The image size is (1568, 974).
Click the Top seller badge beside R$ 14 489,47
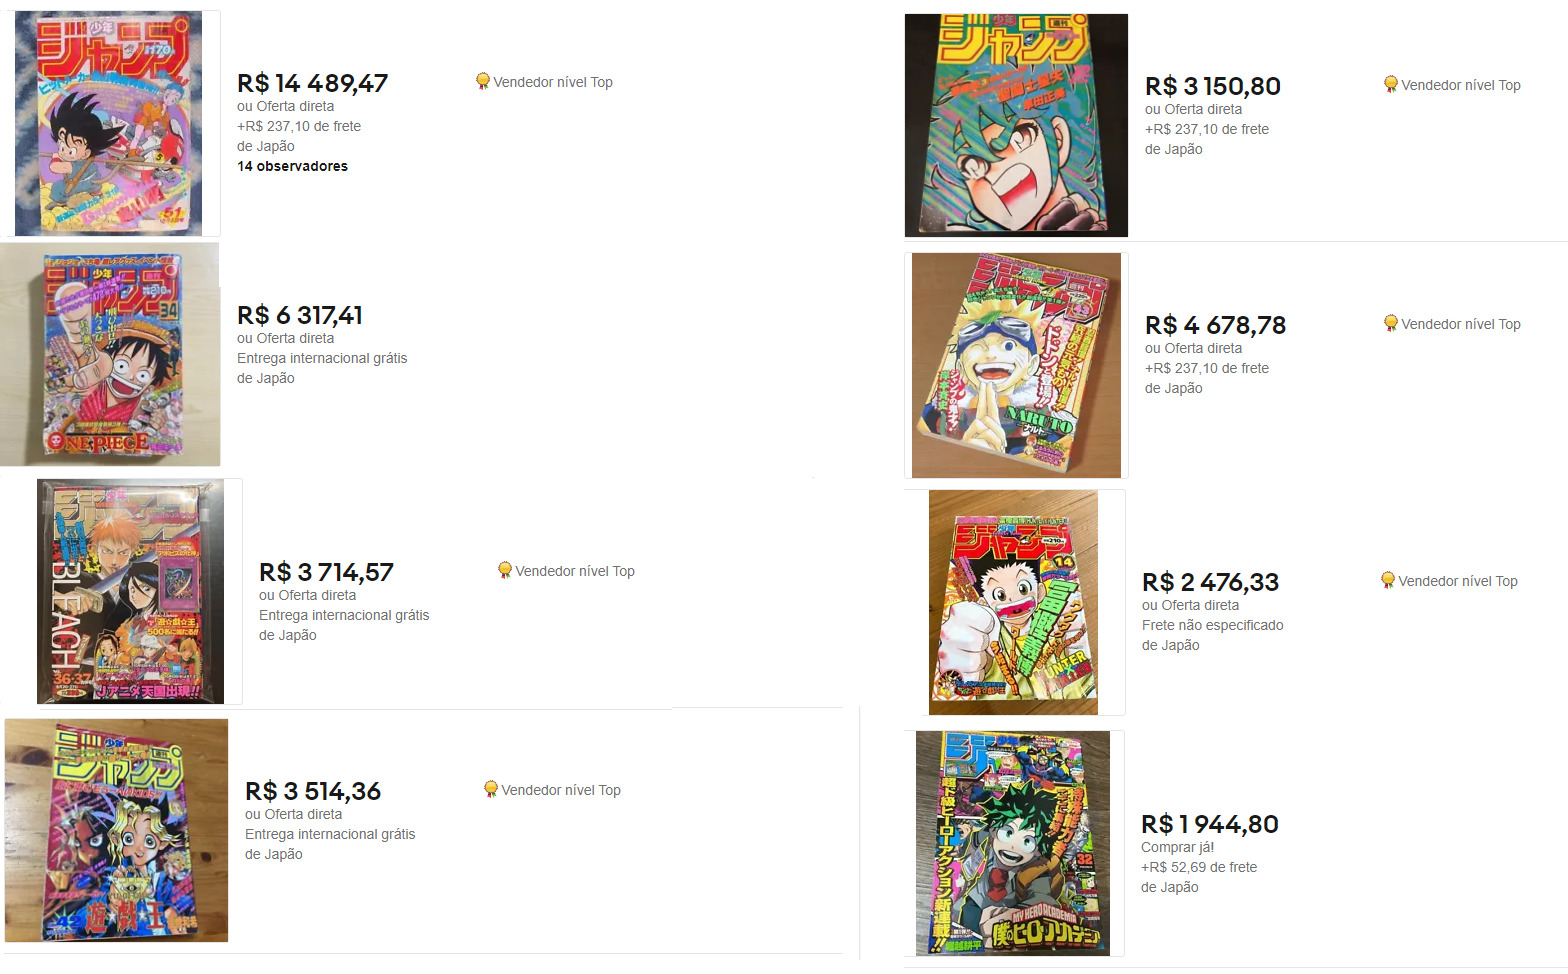(x=544, y=82)
